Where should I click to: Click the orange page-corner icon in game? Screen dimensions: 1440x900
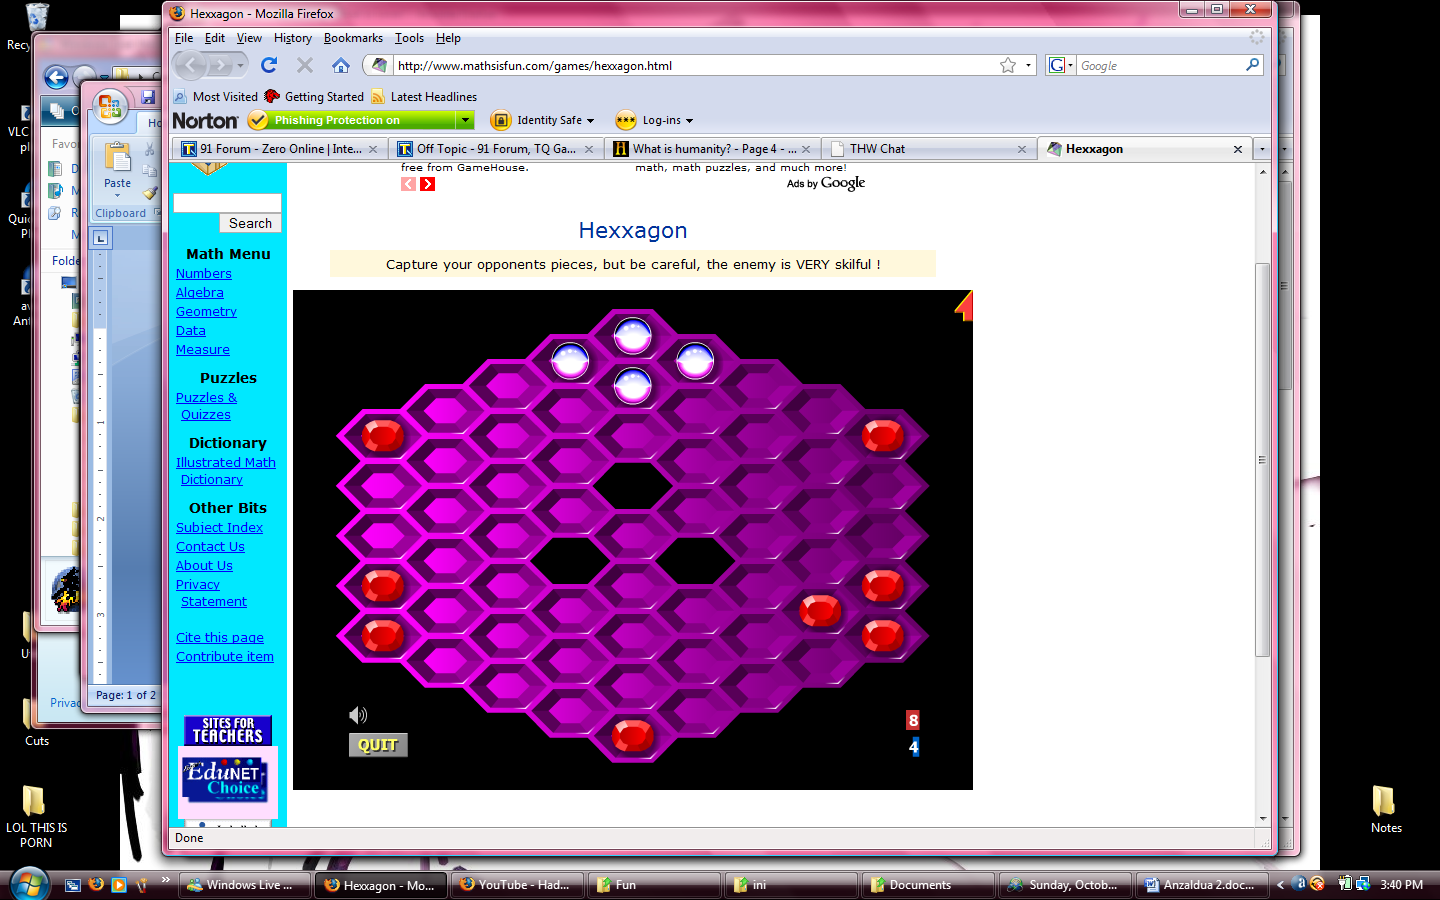pyautogui.click(x=964, y=305)
